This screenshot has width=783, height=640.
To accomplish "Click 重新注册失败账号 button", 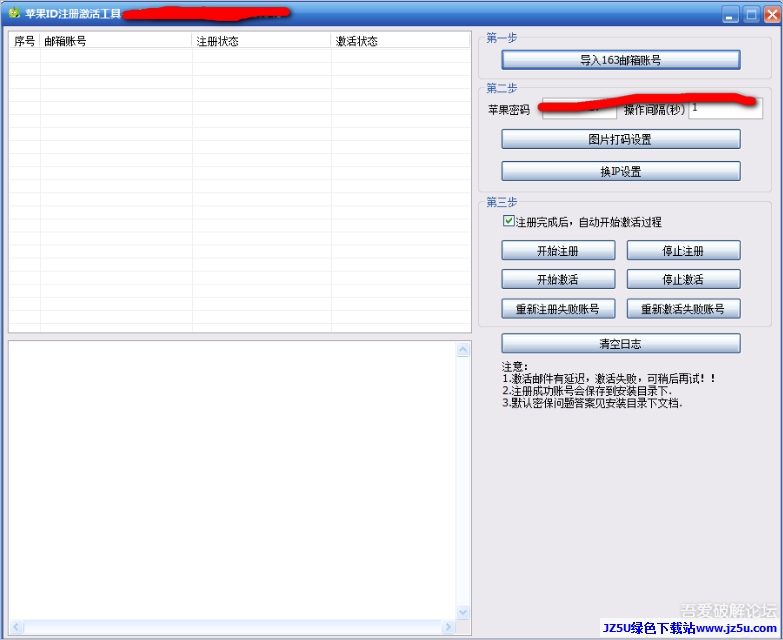I will point(558,309).
